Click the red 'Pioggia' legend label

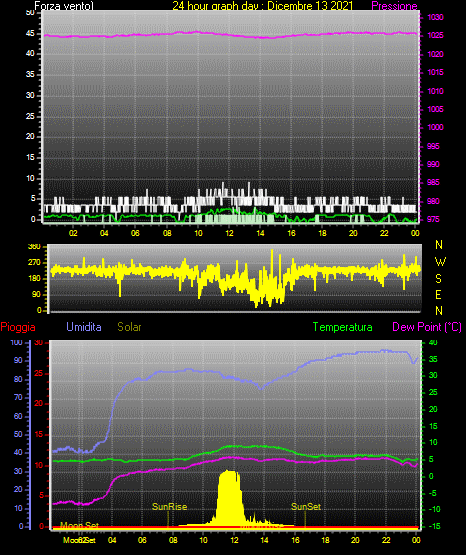point(18,327)
